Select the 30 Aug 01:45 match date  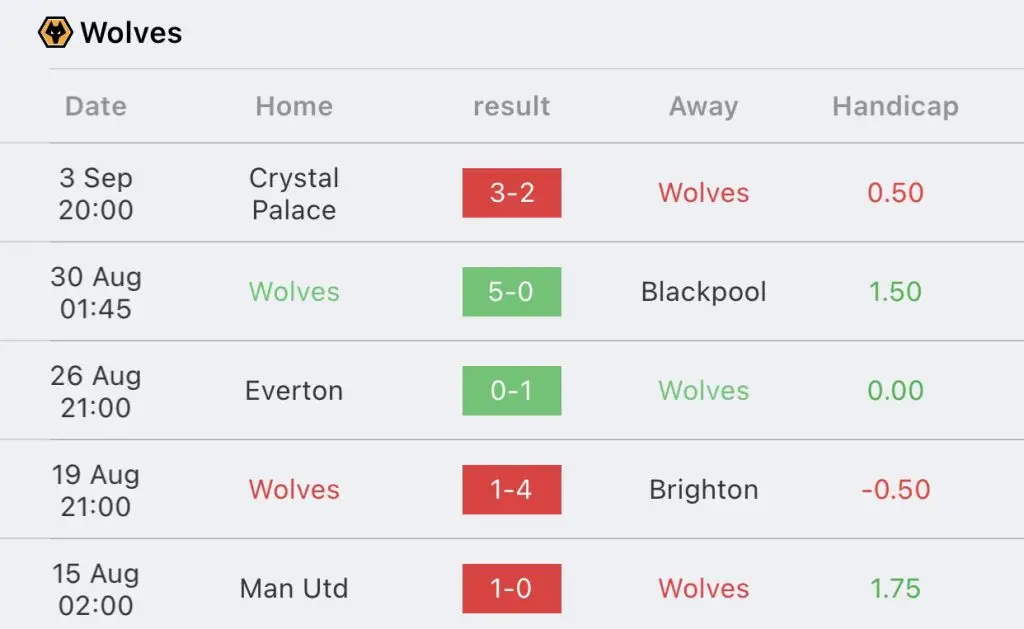click(x=96, y=292)
